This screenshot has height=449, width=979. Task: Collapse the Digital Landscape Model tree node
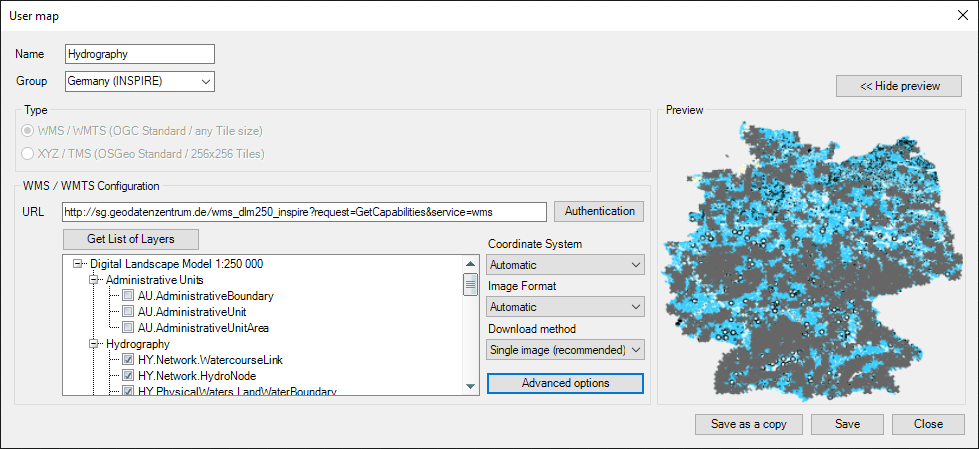(78, 264)
